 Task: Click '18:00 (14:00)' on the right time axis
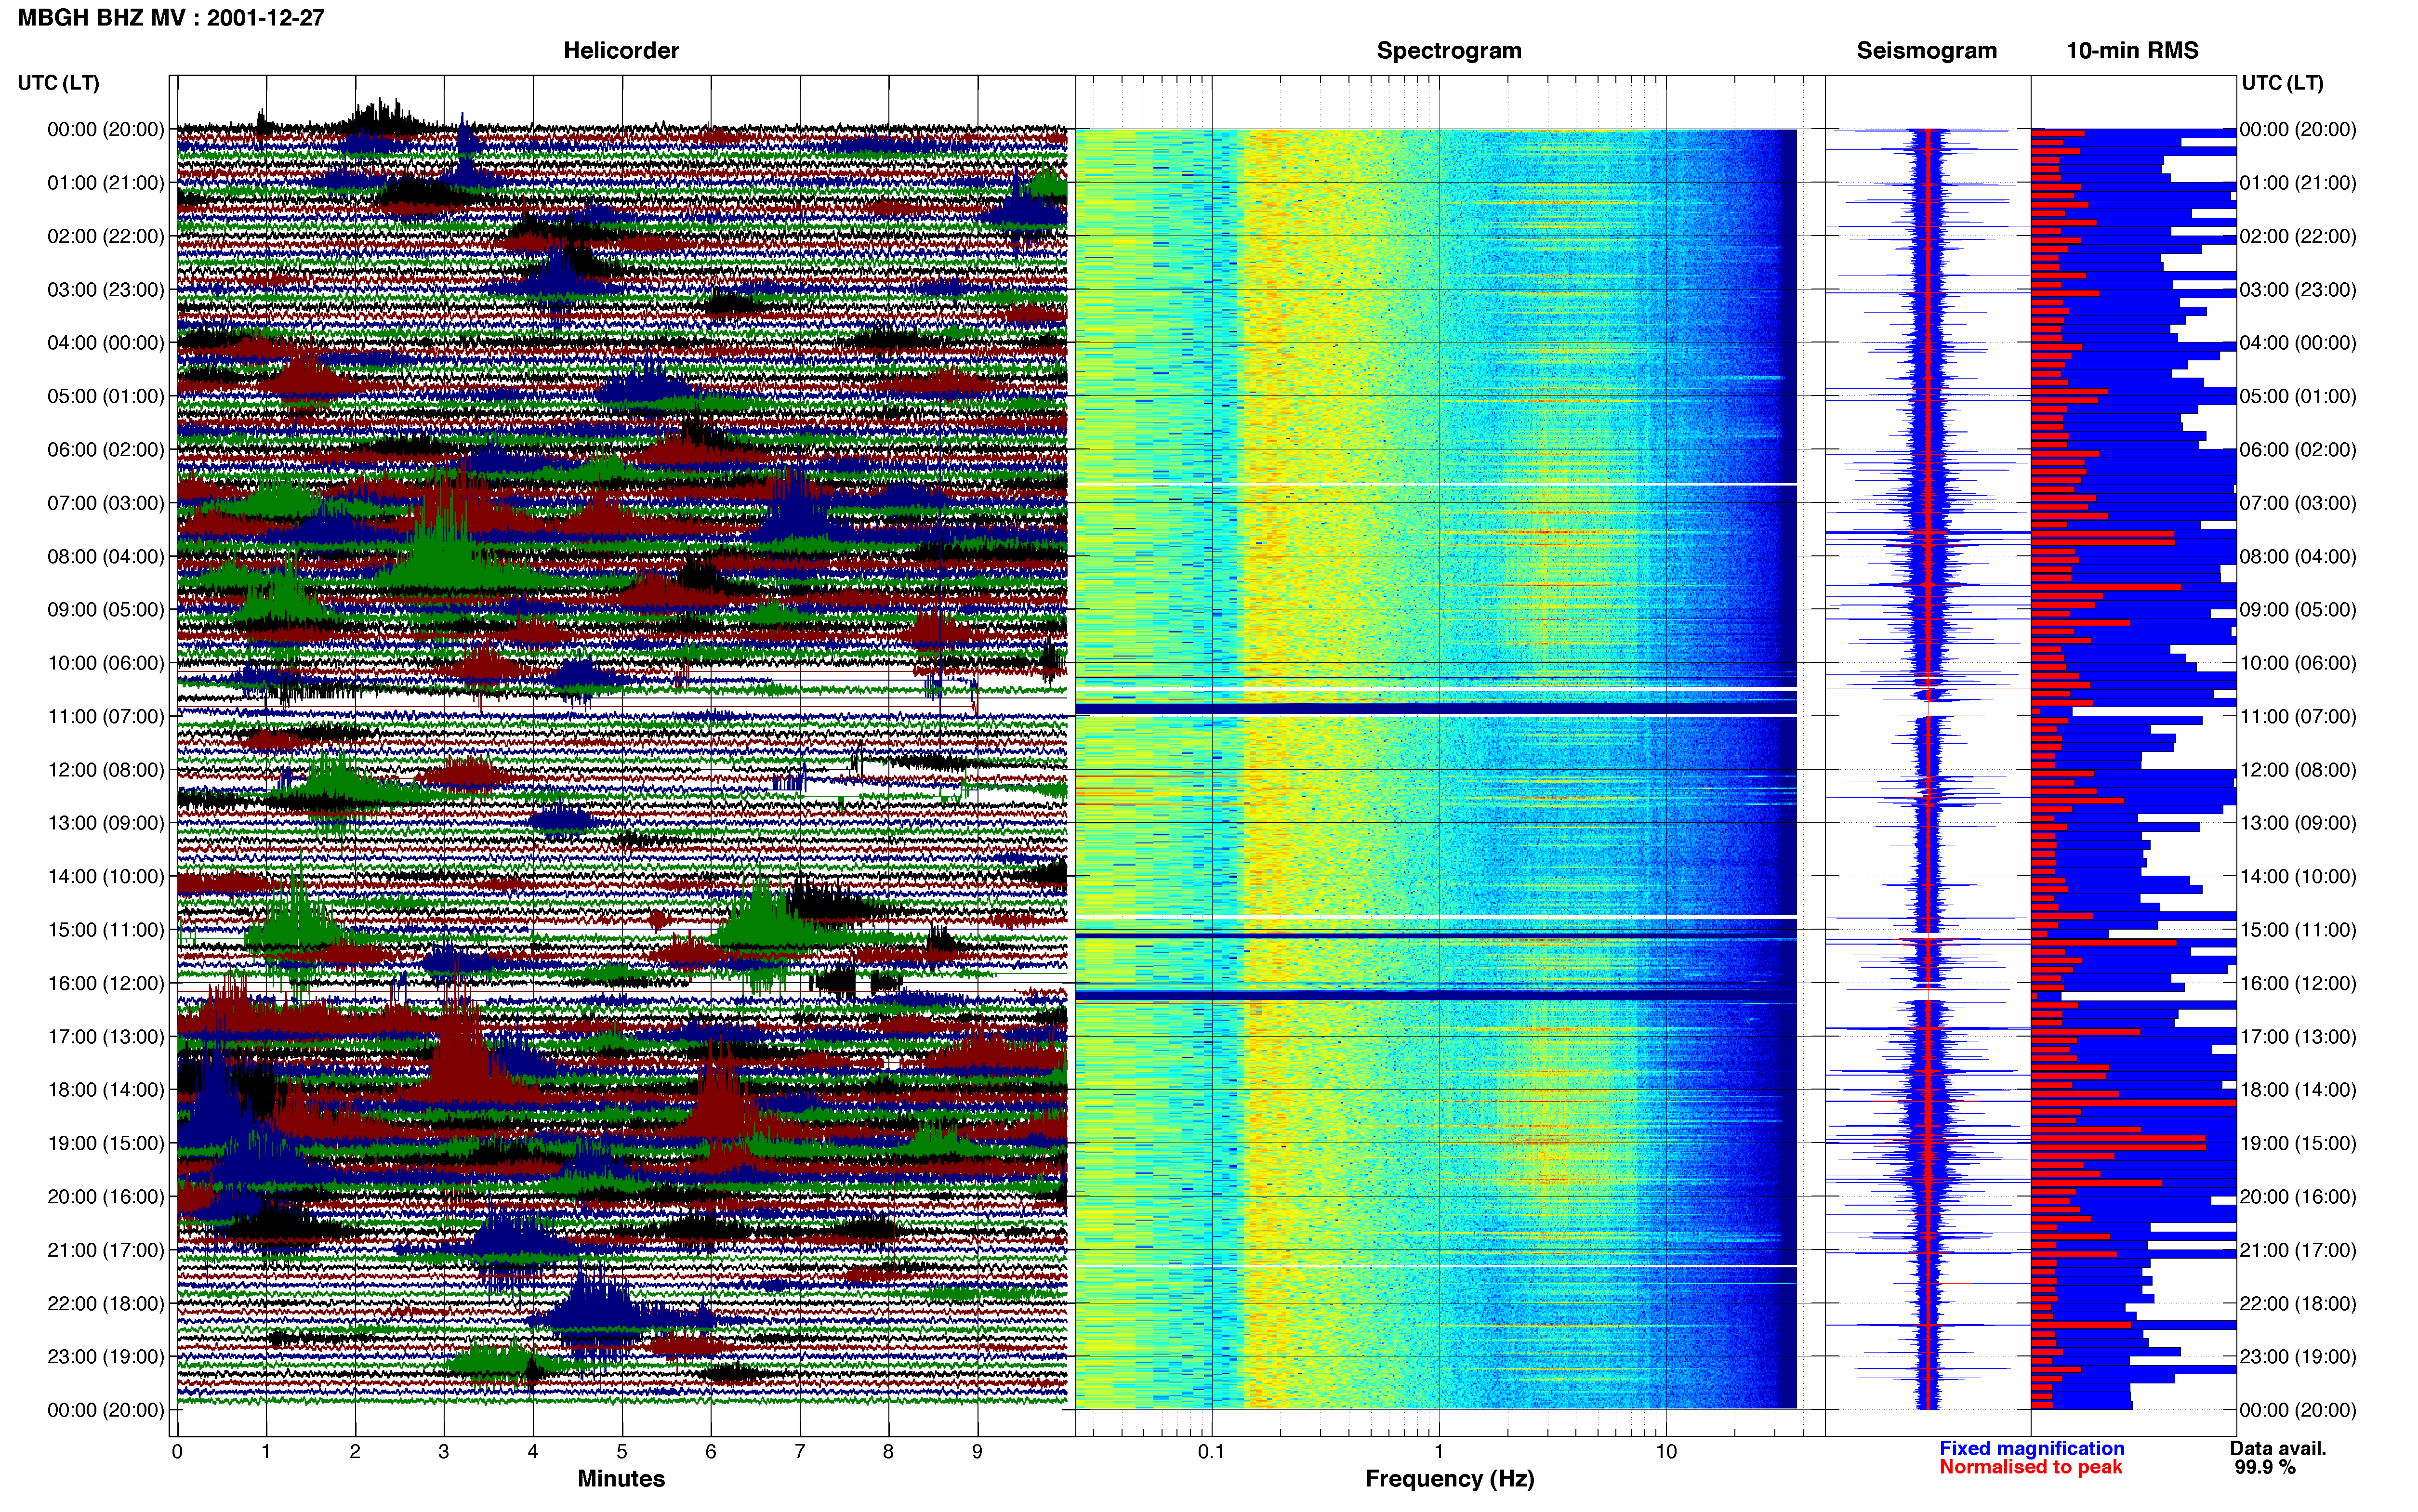tap(2298, 1090)
